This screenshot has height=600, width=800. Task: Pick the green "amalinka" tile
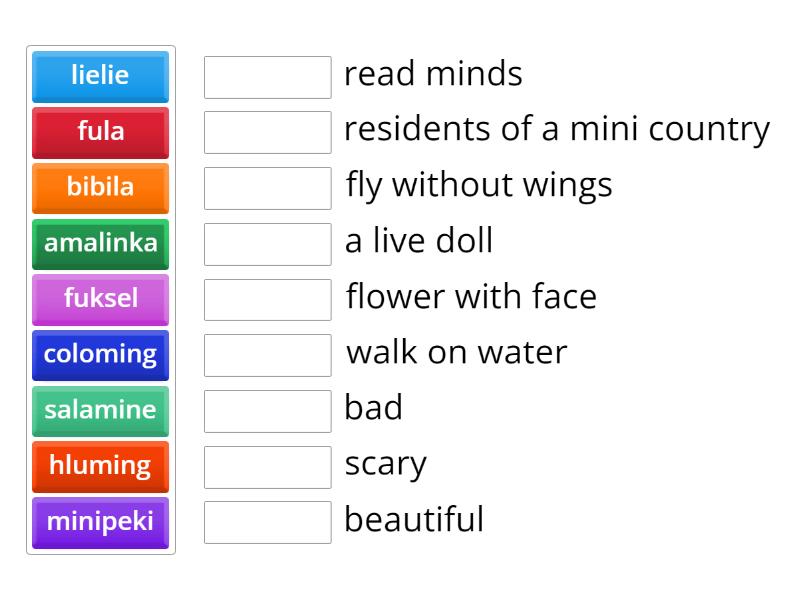(100, 244)
